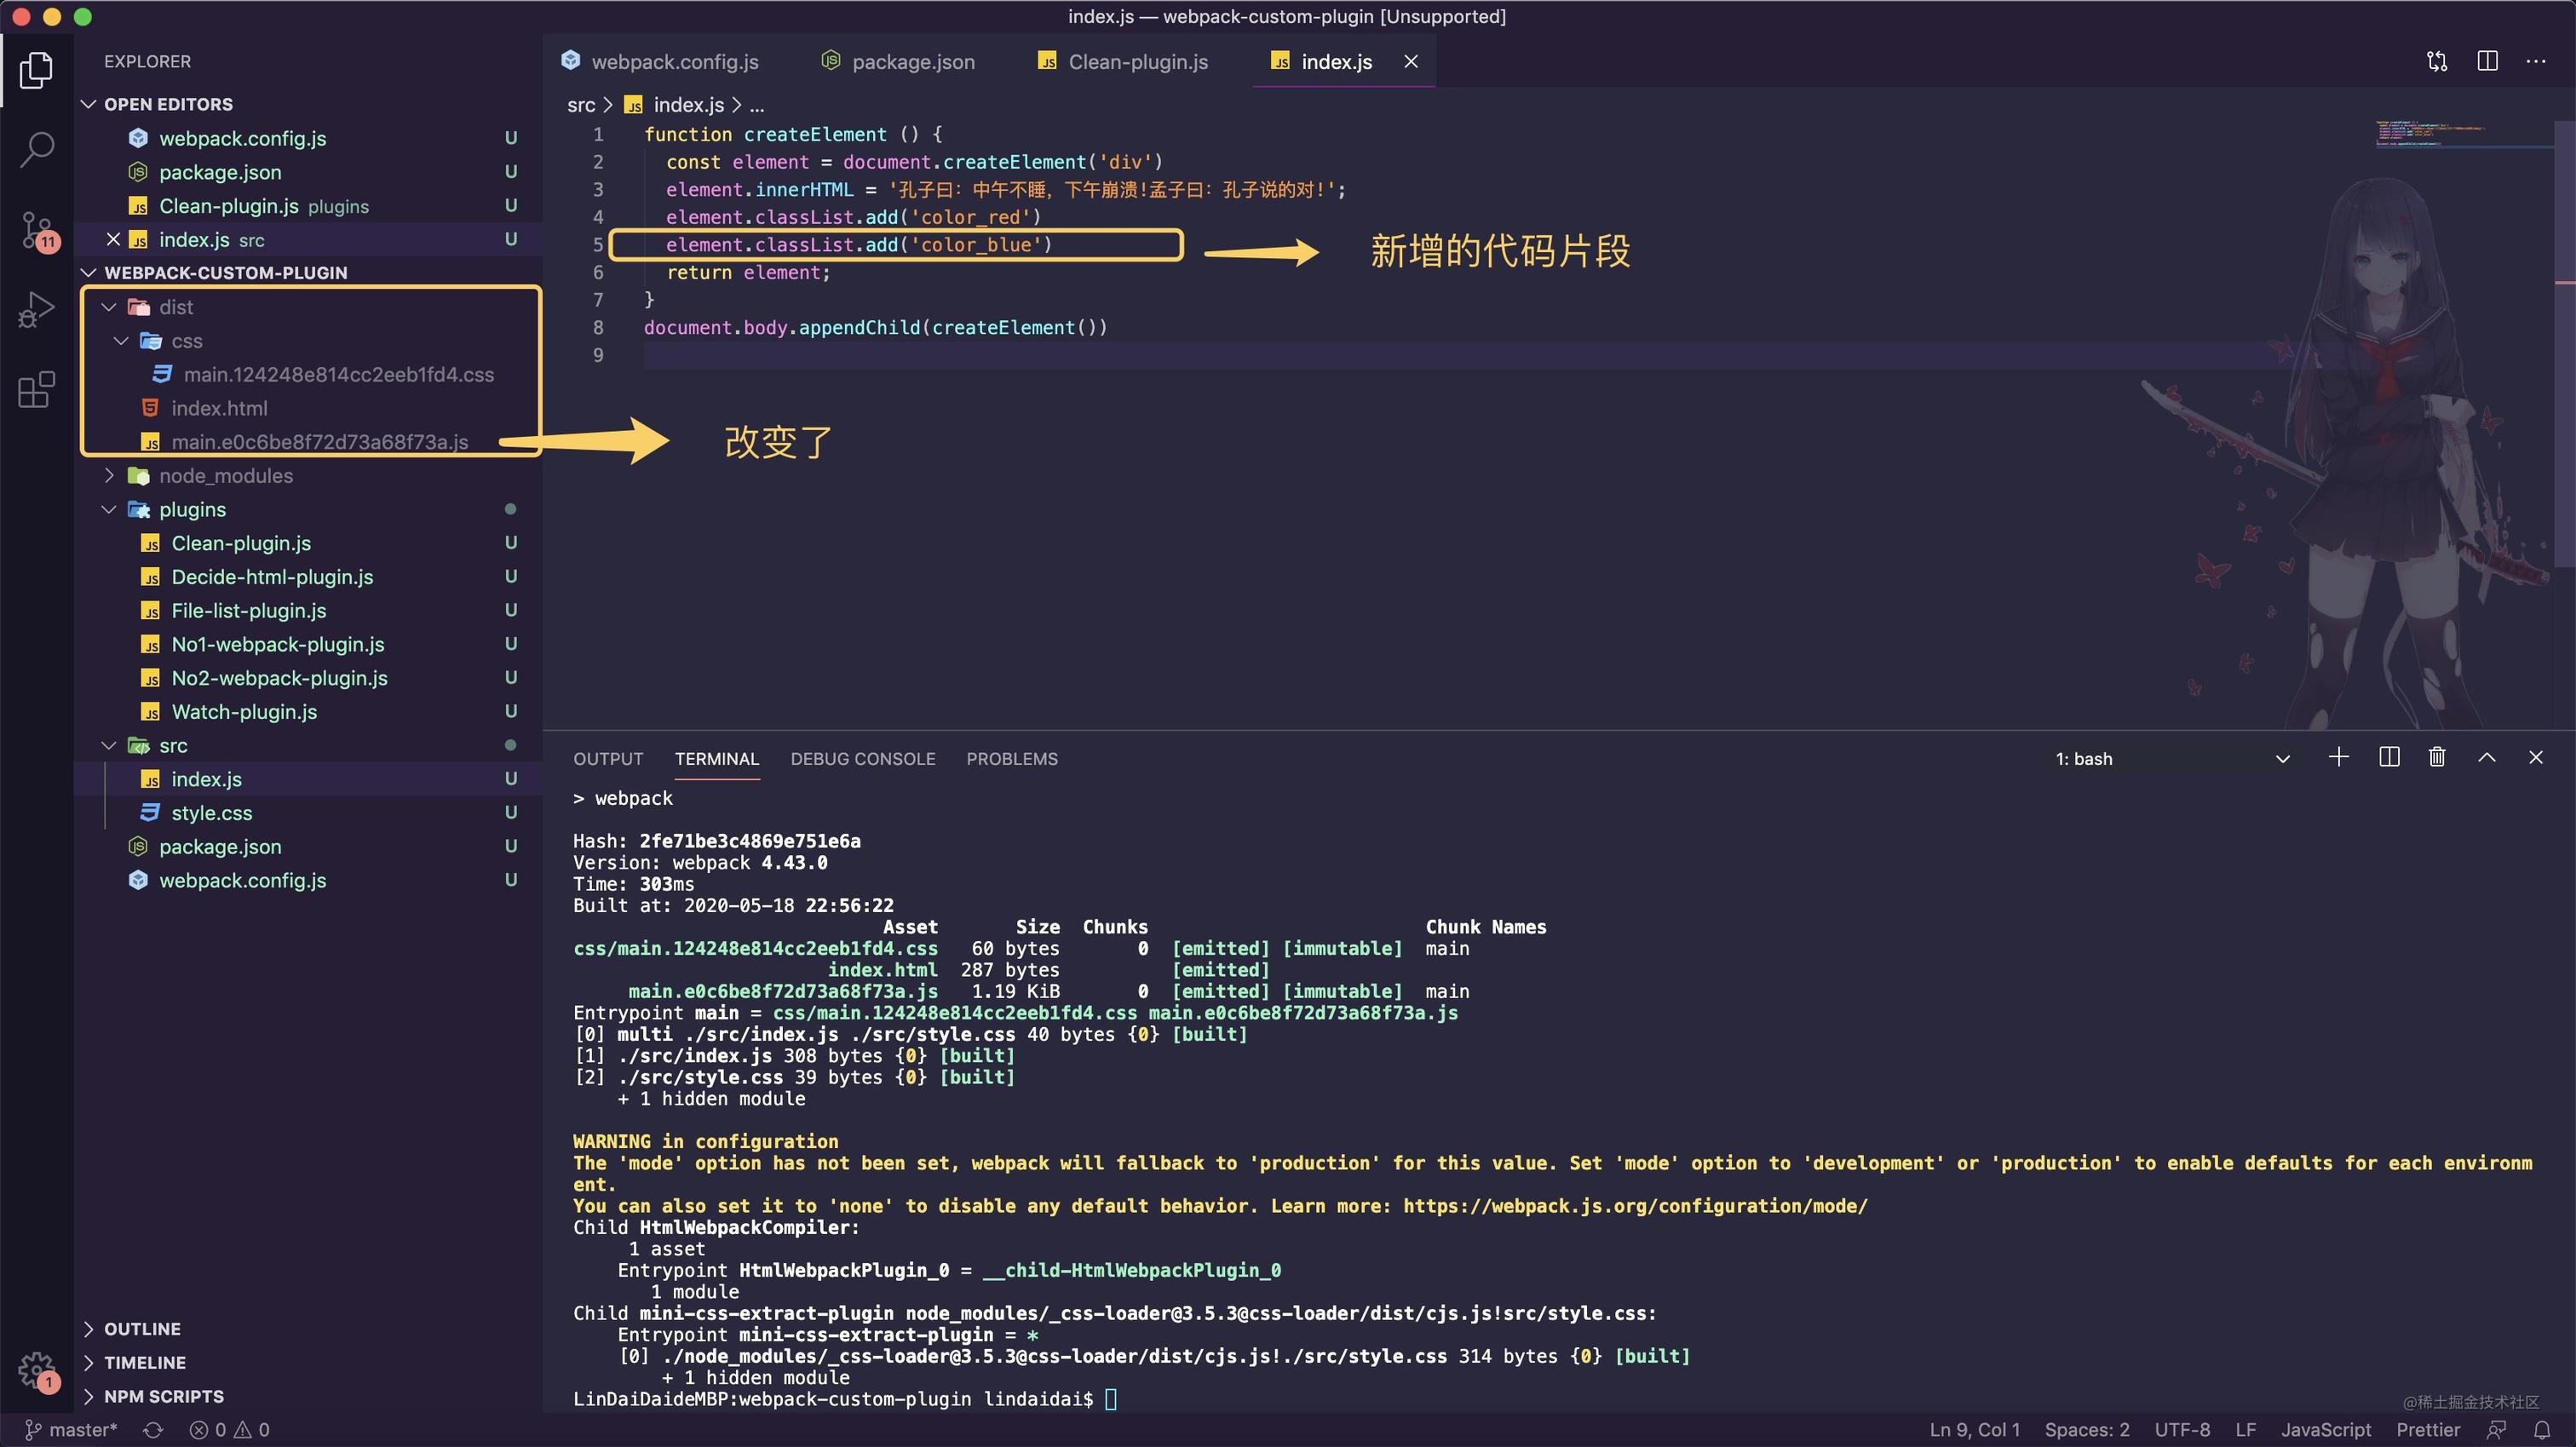Open the Search view in activity bar
This screenshot has width=2576, height=1447.
[36, 150]
